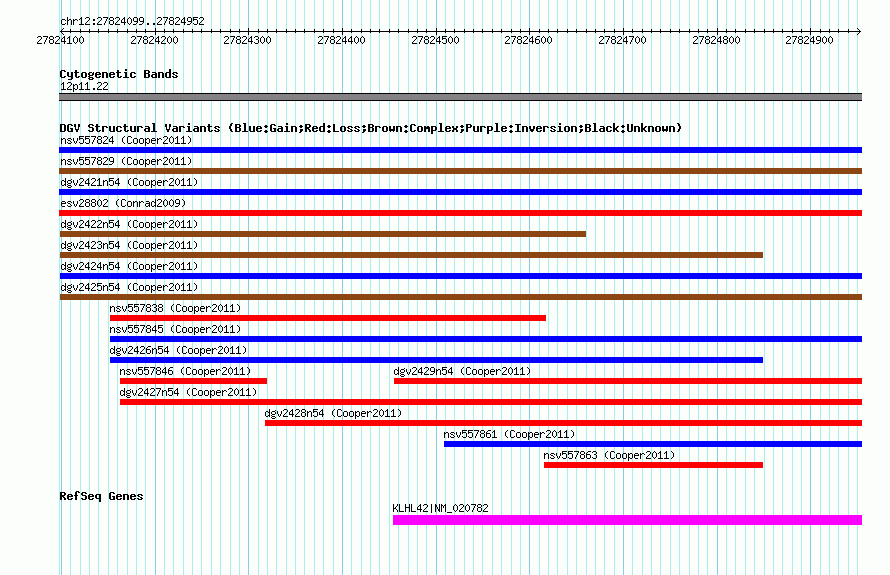The image size is (890, 575).
Task: Open the dgv2425n54 (Cooper2011) label
Action: [129, 287]
